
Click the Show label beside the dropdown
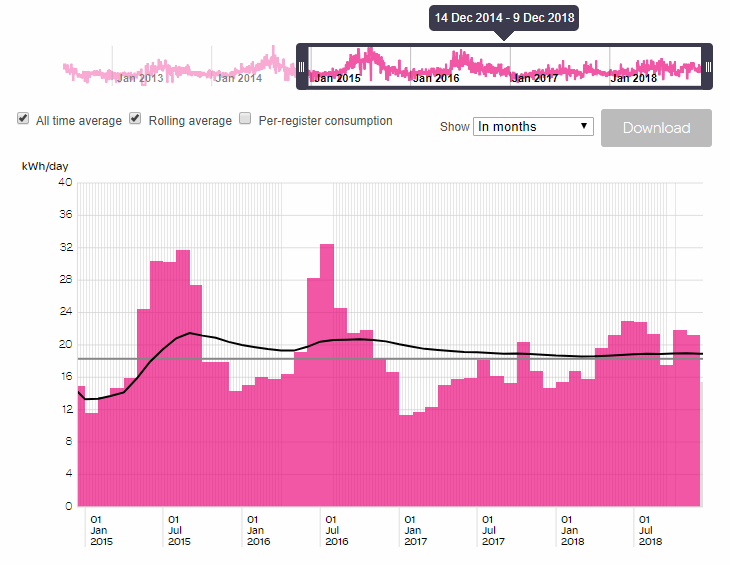click(455, 127)
